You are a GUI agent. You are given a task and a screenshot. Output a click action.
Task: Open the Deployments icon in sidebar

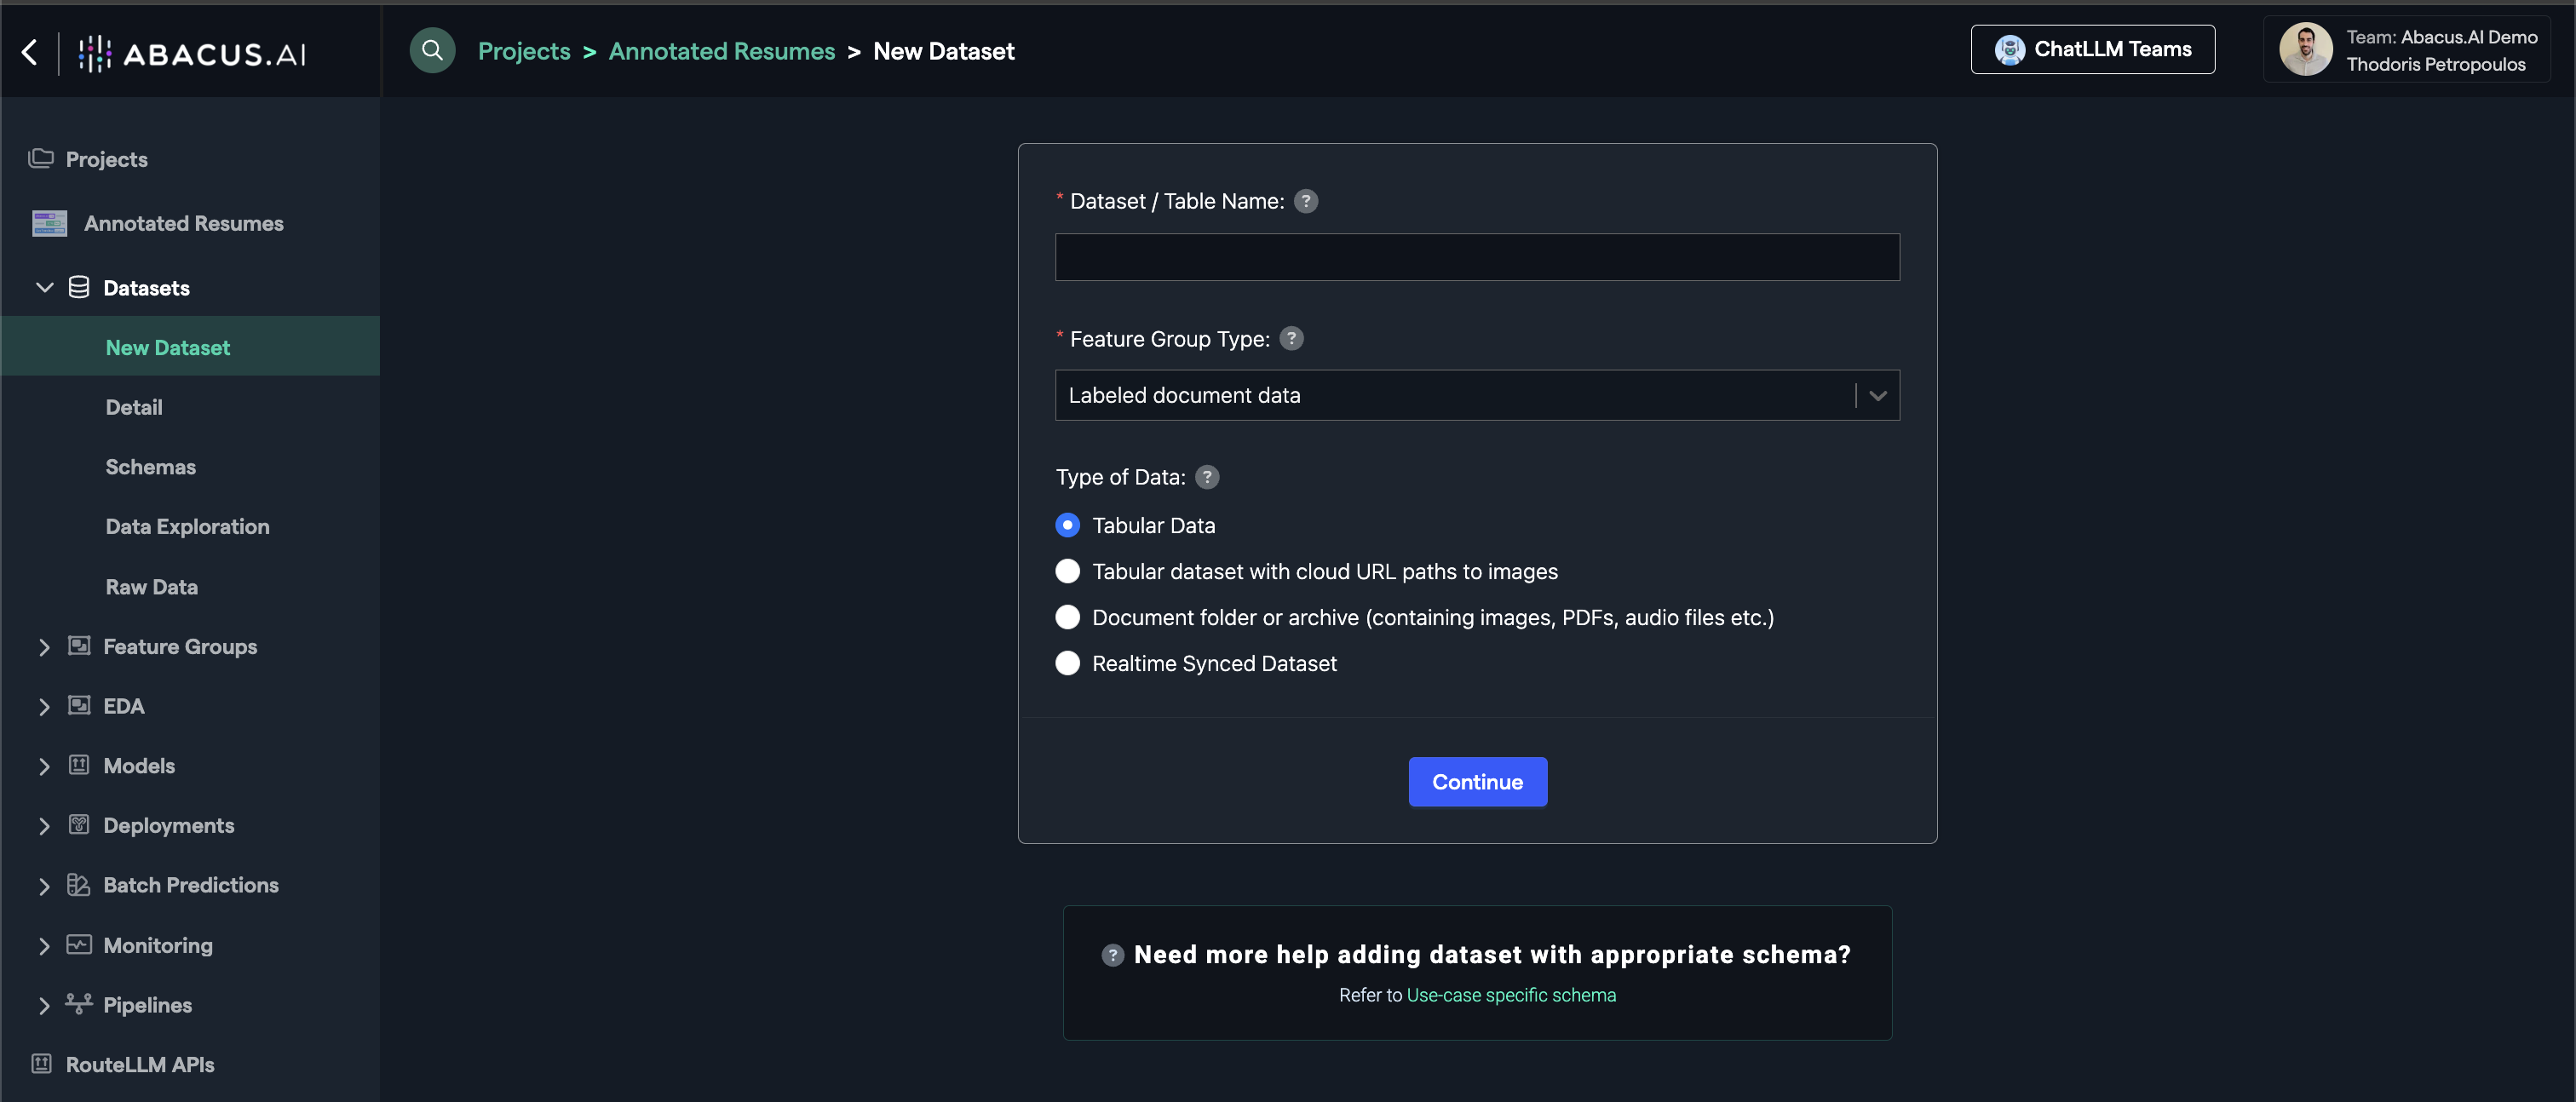point(78,825)
